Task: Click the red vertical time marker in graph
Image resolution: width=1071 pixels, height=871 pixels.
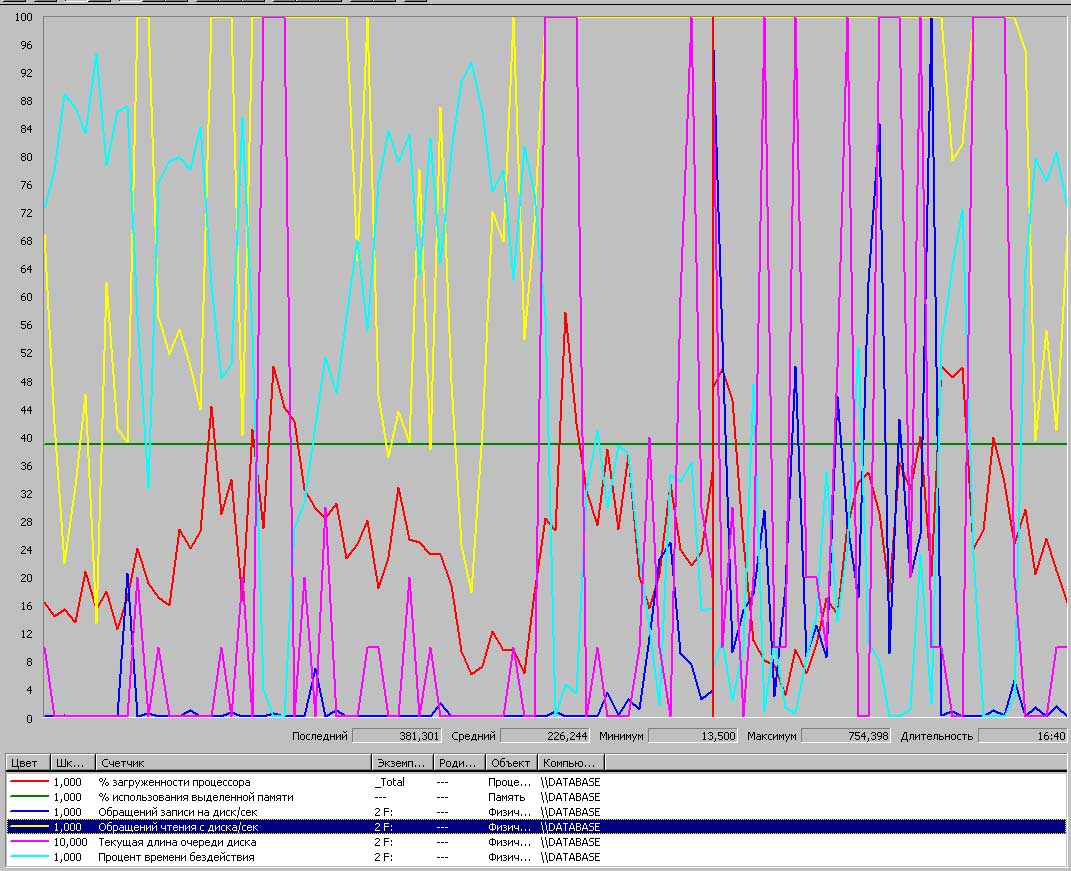Action: coord(712,300)
